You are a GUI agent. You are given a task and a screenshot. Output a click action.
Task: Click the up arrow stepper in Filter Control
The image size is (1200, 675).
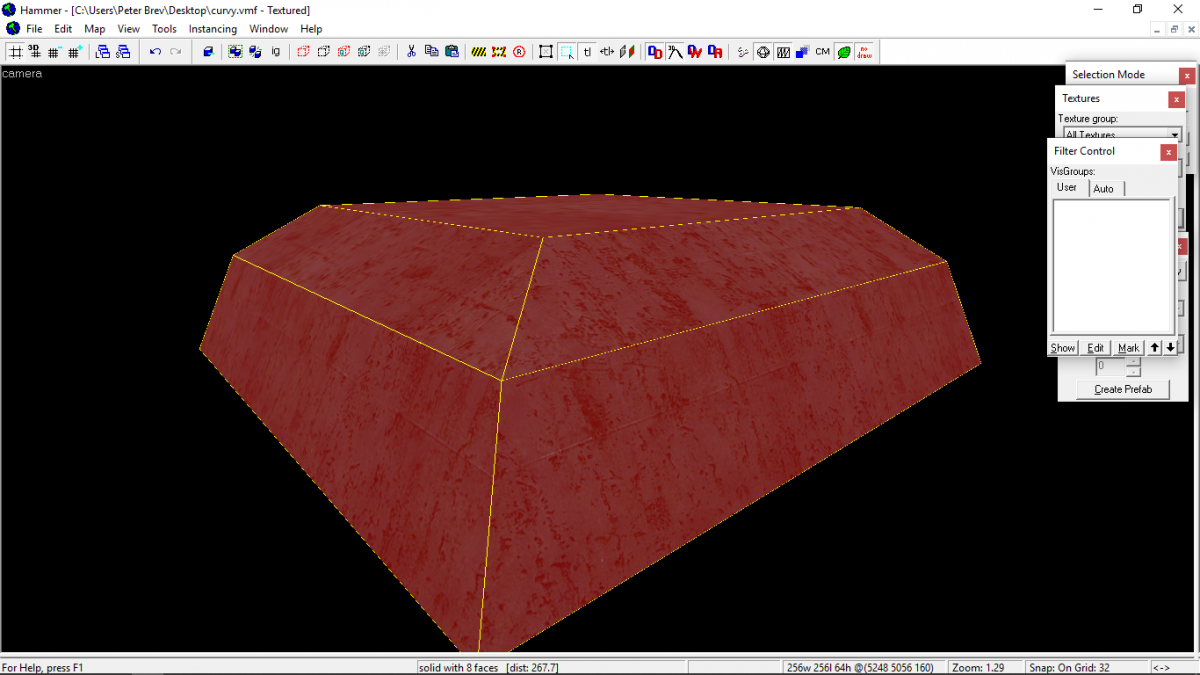coord(1153,347)
